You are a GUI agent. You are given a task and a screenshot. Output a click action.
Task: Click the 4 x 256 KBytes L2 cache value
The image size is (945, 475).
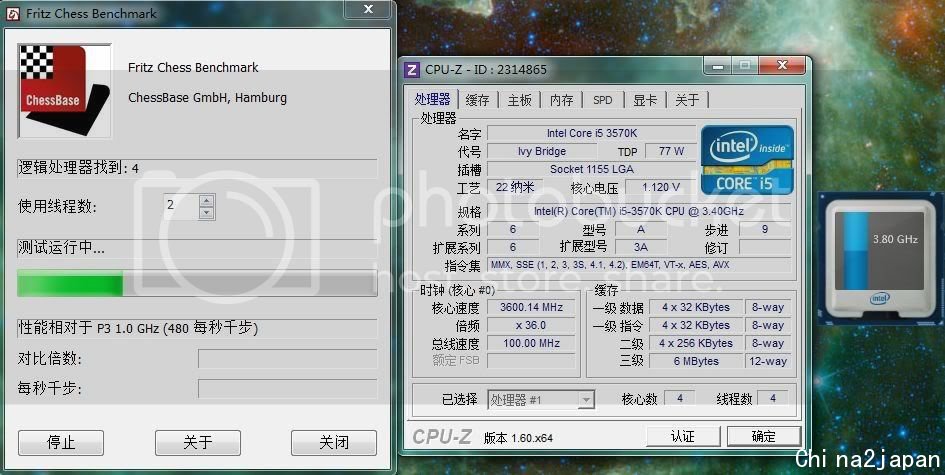(x=695, y=344)
